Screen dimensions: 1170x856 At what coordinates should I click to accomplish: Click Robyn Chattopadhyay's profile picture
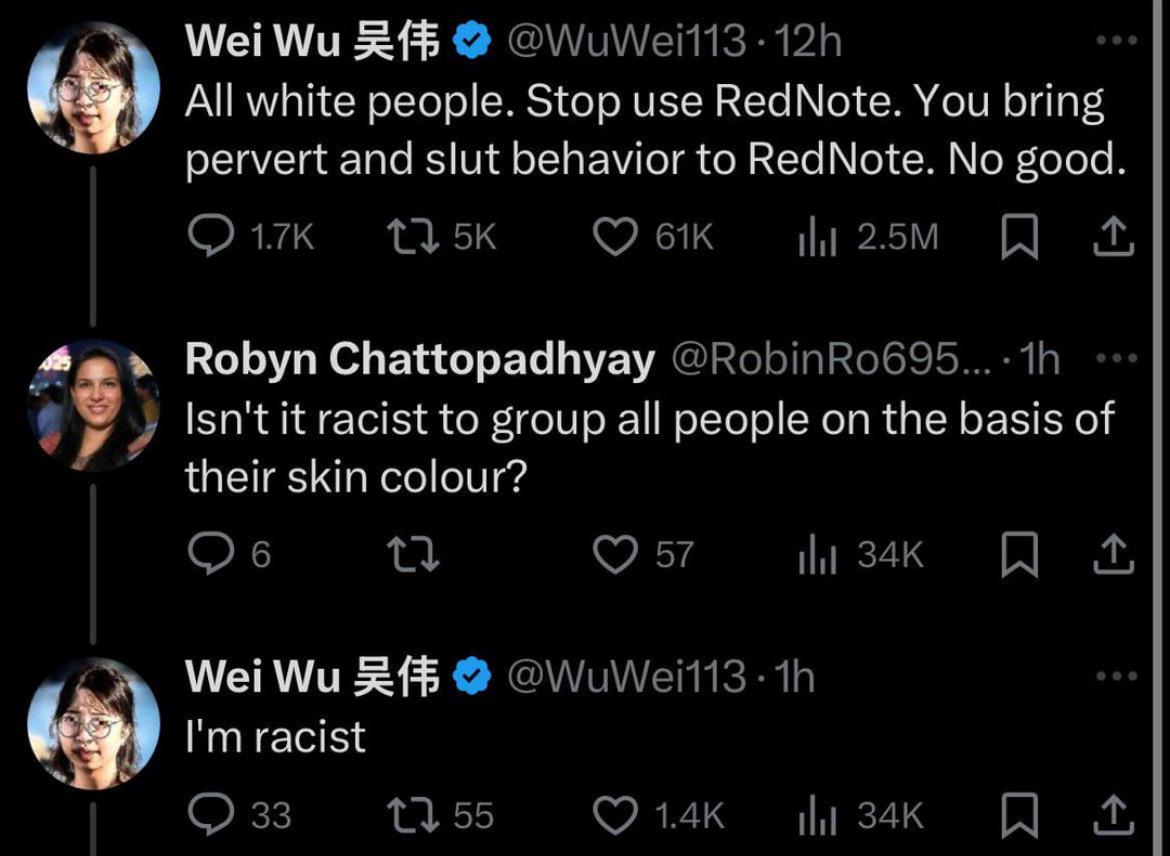point(94,403)
